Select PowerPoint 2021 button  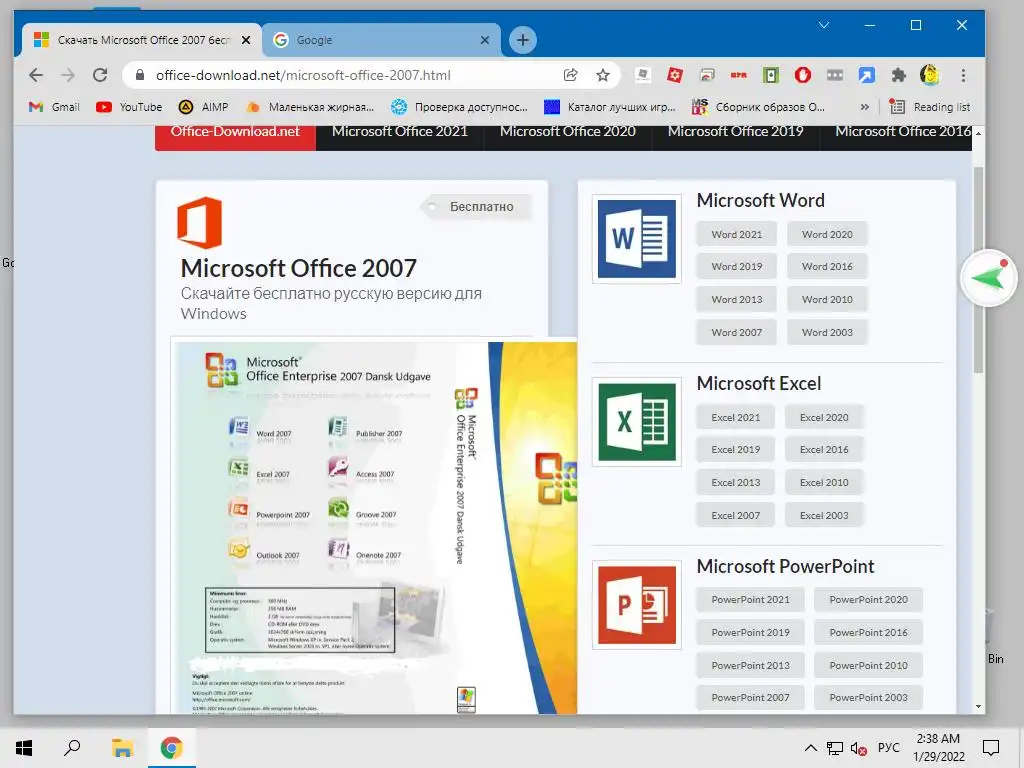(x=750, y=600)
